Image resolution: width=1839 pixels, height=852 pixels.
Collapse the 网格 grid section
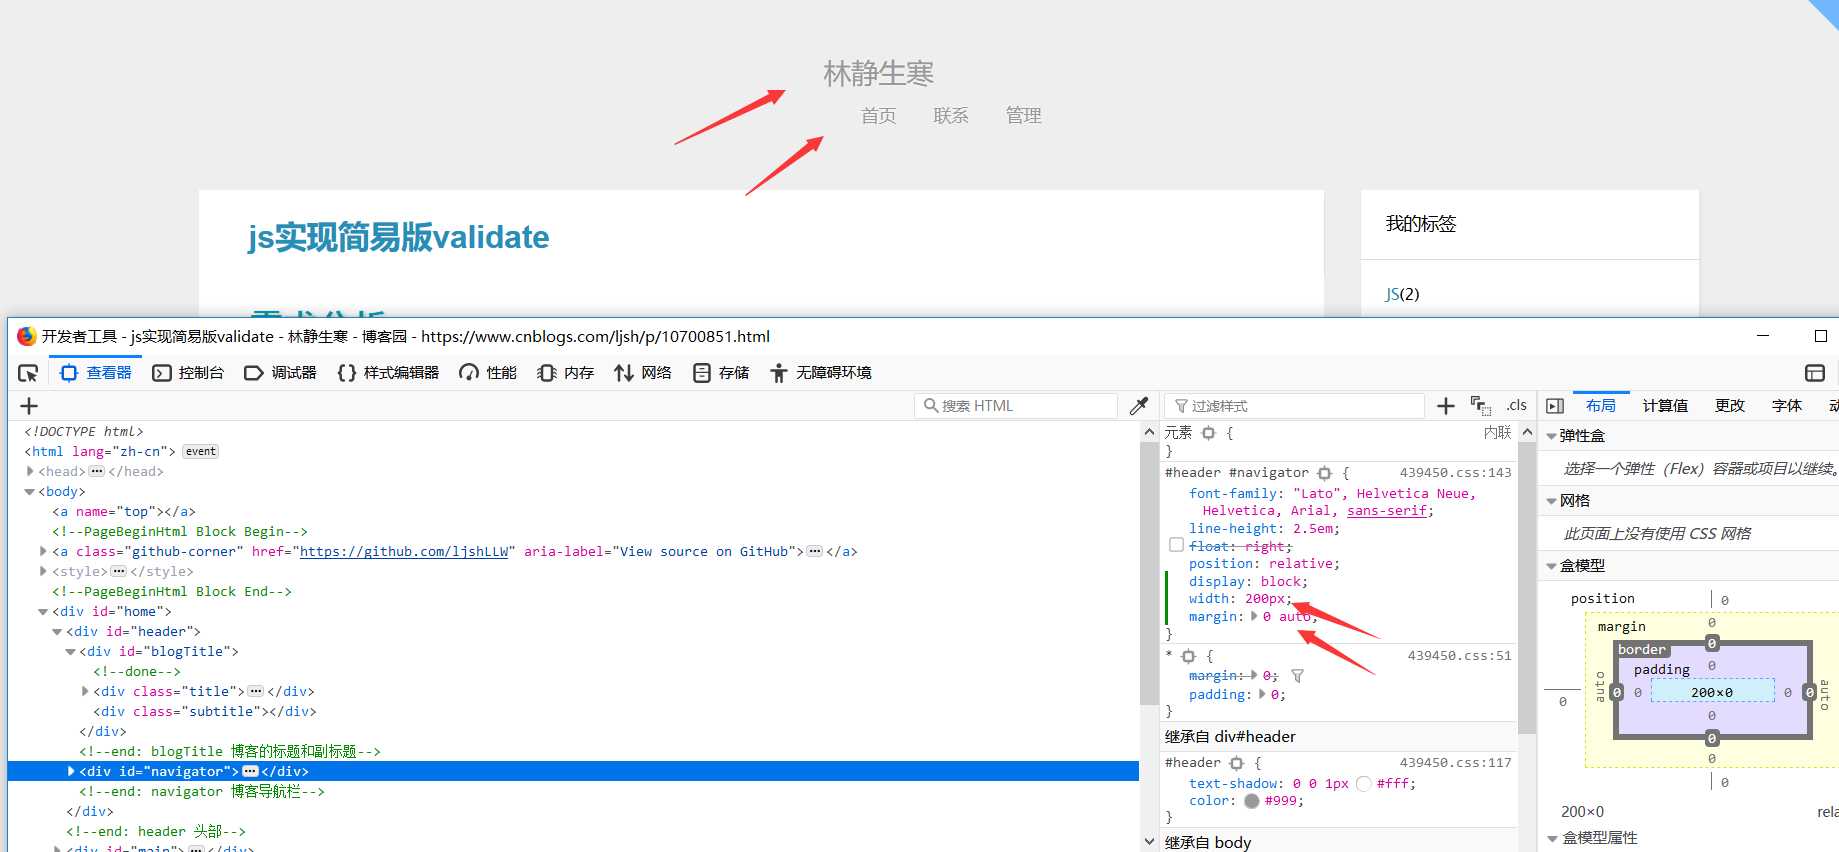[x=1552, y=502]
